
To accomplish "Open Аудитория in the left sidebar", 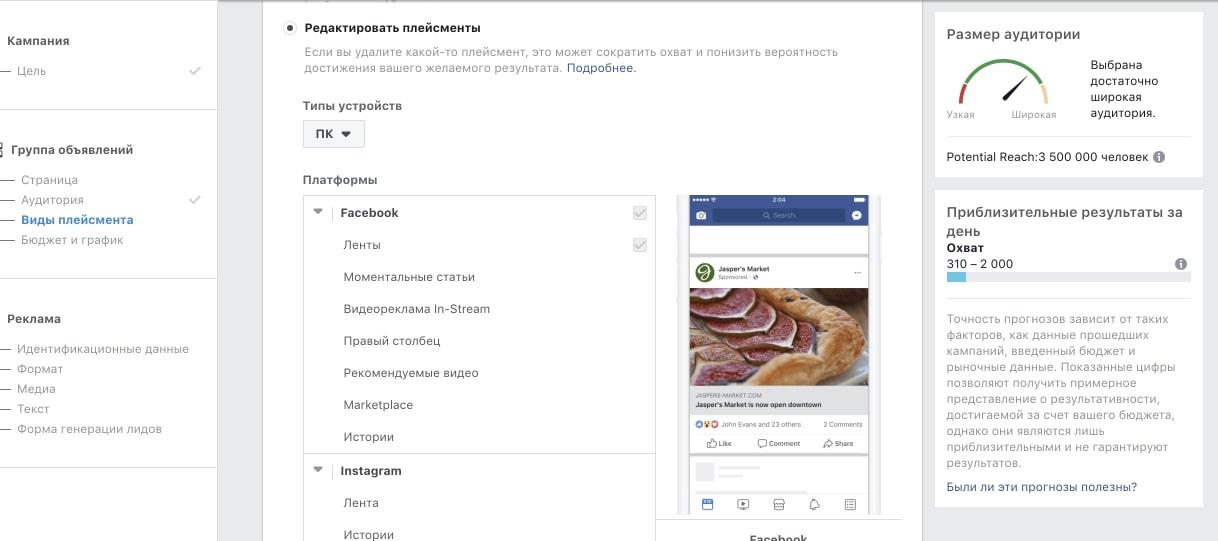I will (x=53, y=200).
